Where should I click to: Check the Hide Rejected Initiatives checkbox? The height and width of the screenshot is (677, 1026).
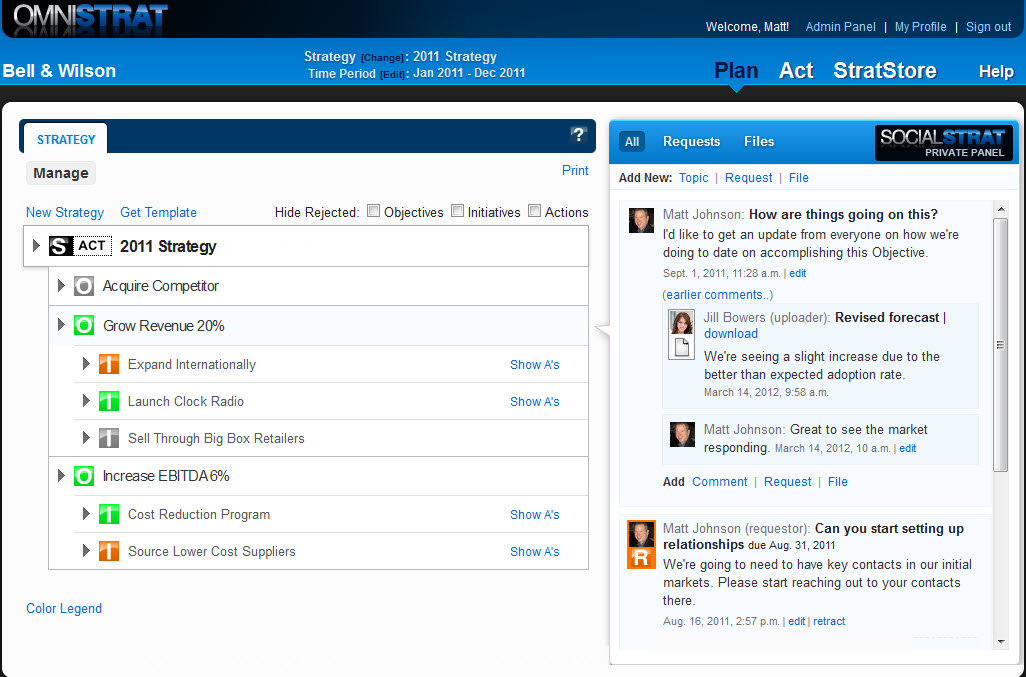457,211
